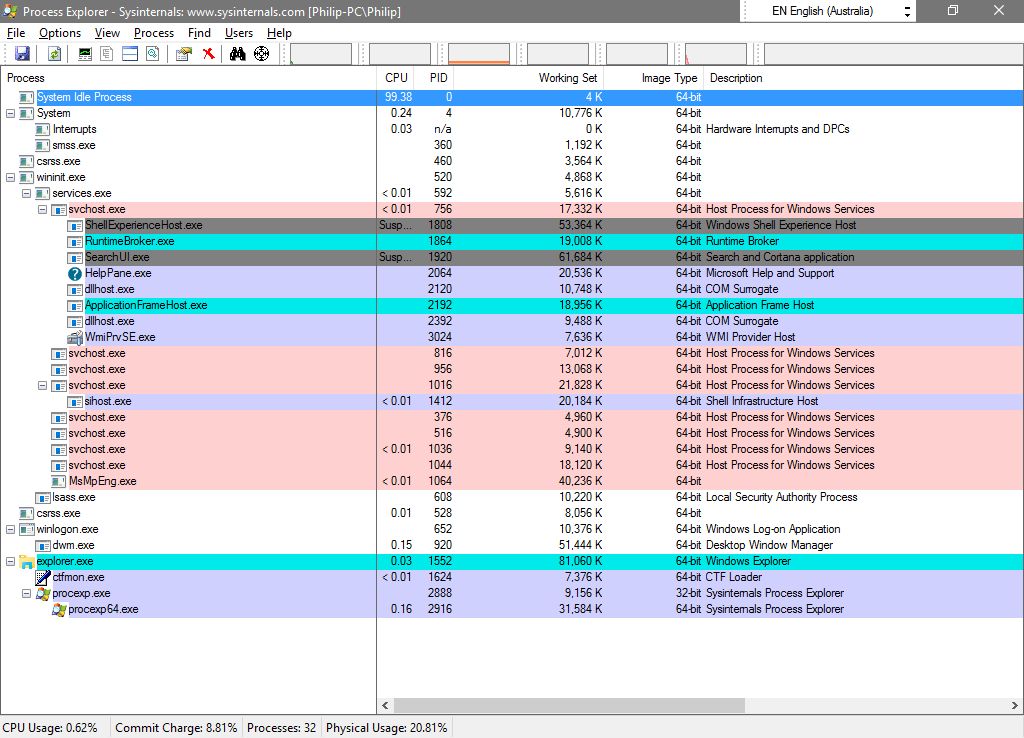Click the binoculars Find Handle or DLL icon
This screenshot has height=738, width=1024.
coord(238,54)
